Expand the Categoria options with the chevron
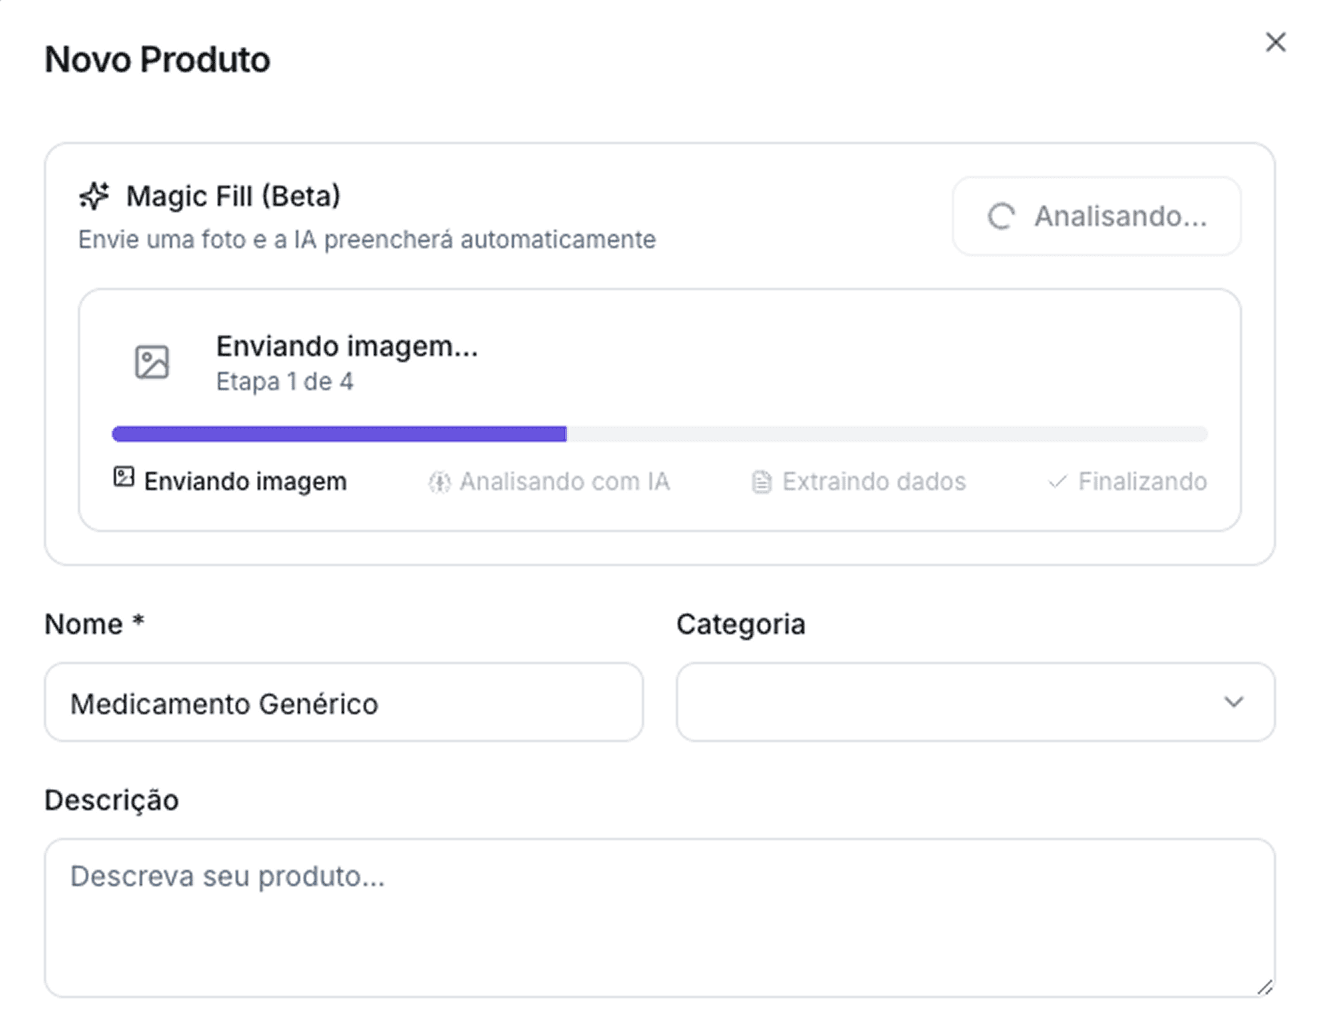 pyautogui.click(x=1232, y=702)
